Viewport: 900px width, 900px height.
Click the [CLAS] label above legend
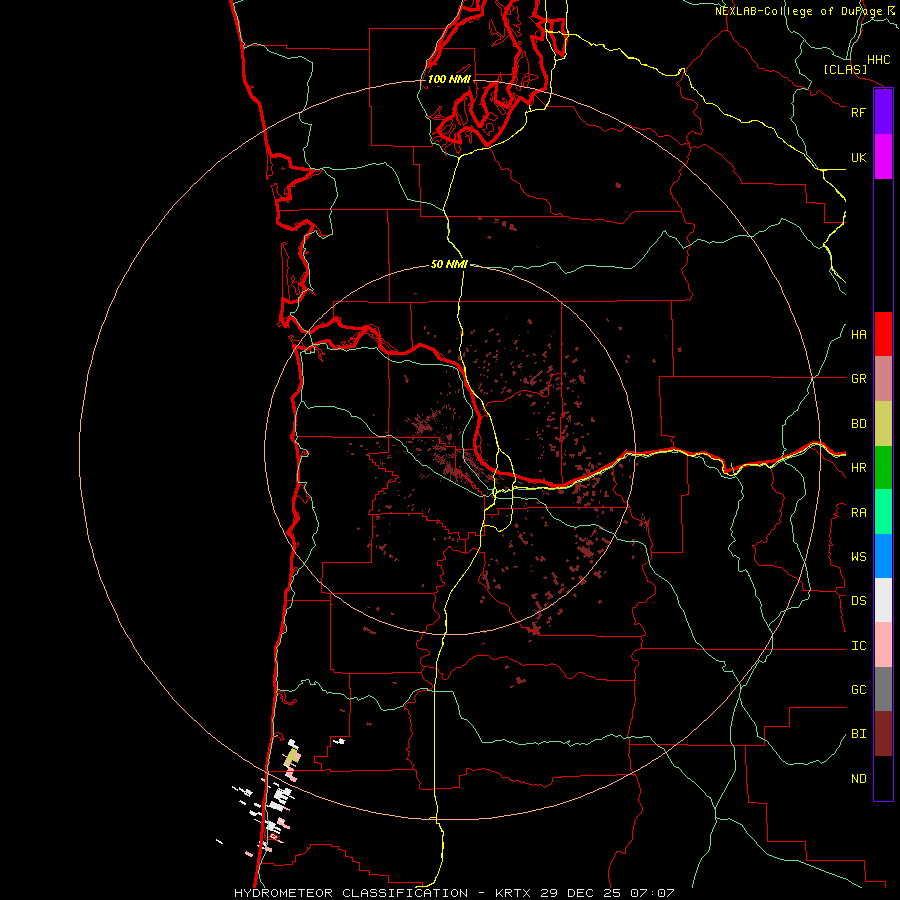tap(845, 69)
